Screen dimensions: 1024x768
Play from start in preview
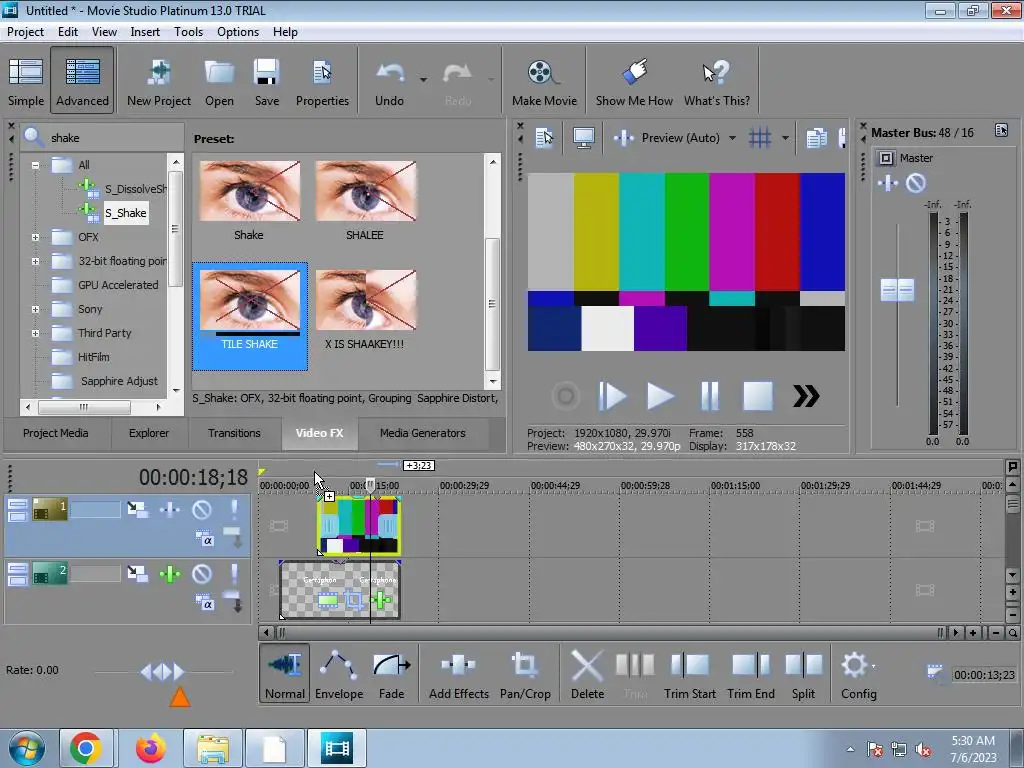pyautogui.click(x=612, y=396)
